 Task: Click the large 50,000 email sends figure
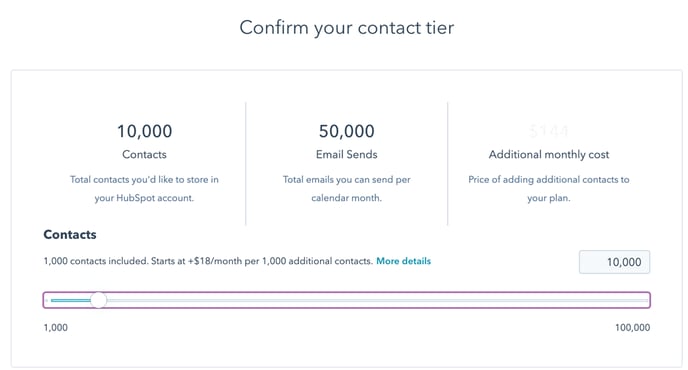347,131
